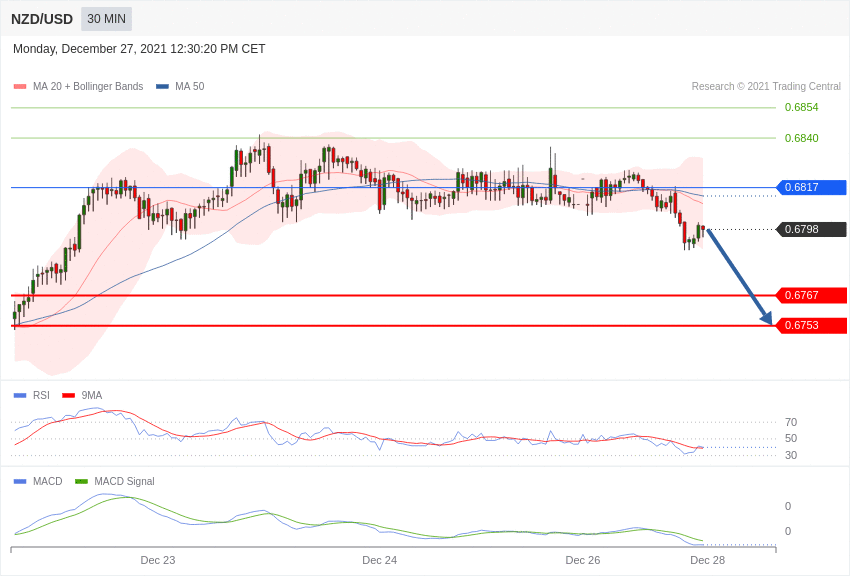Click the RSI 70 axis value

tap(791, 422)
